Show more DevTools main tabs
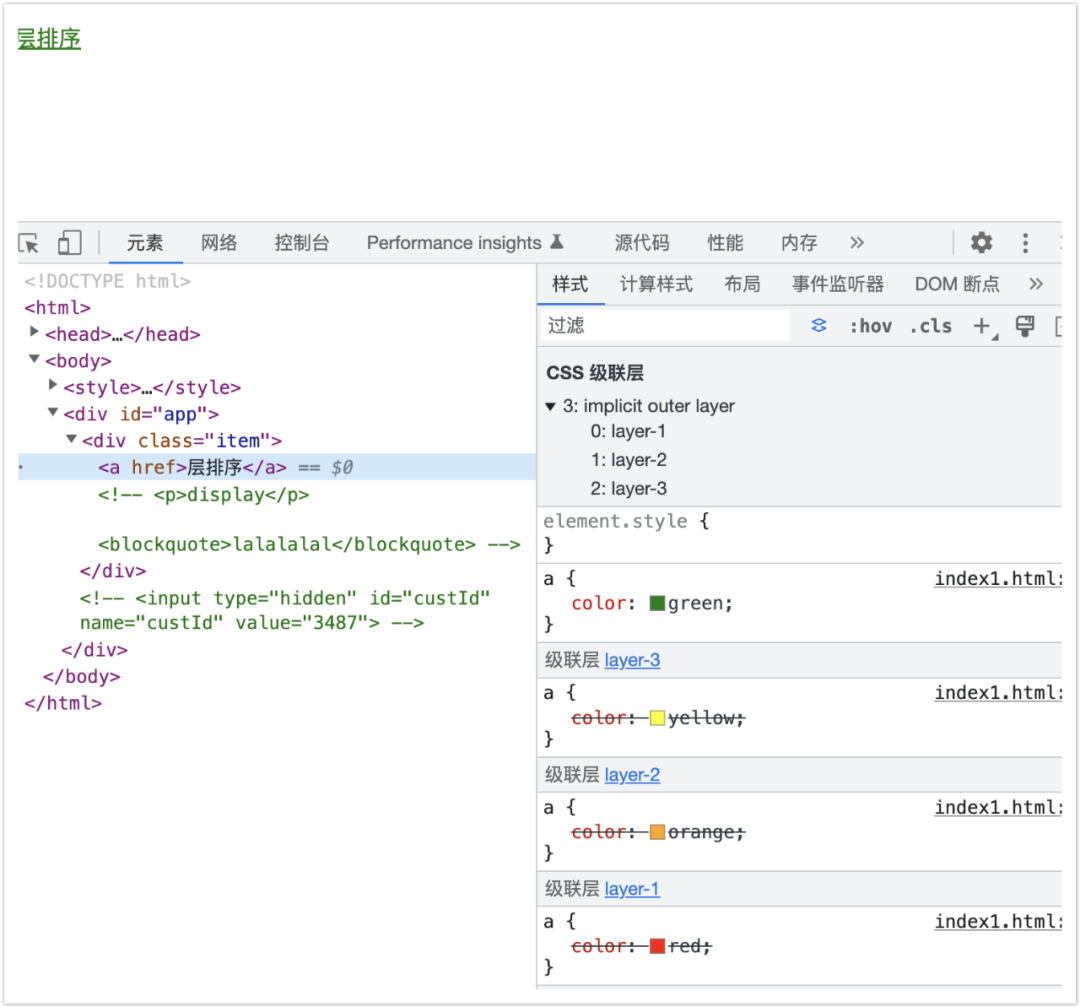This screenshot has width=1080, height=1007. 857,242
